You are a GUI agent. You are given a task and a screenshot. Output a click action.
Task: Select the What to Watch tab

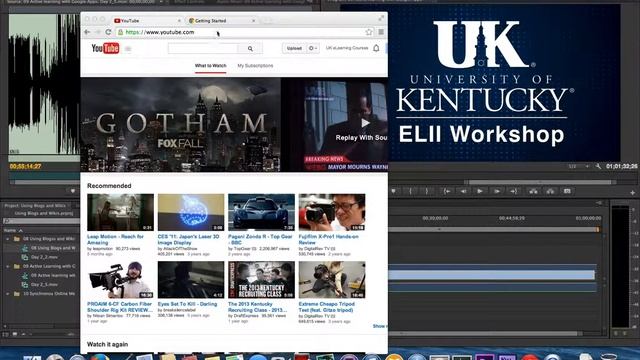[210, 66]
